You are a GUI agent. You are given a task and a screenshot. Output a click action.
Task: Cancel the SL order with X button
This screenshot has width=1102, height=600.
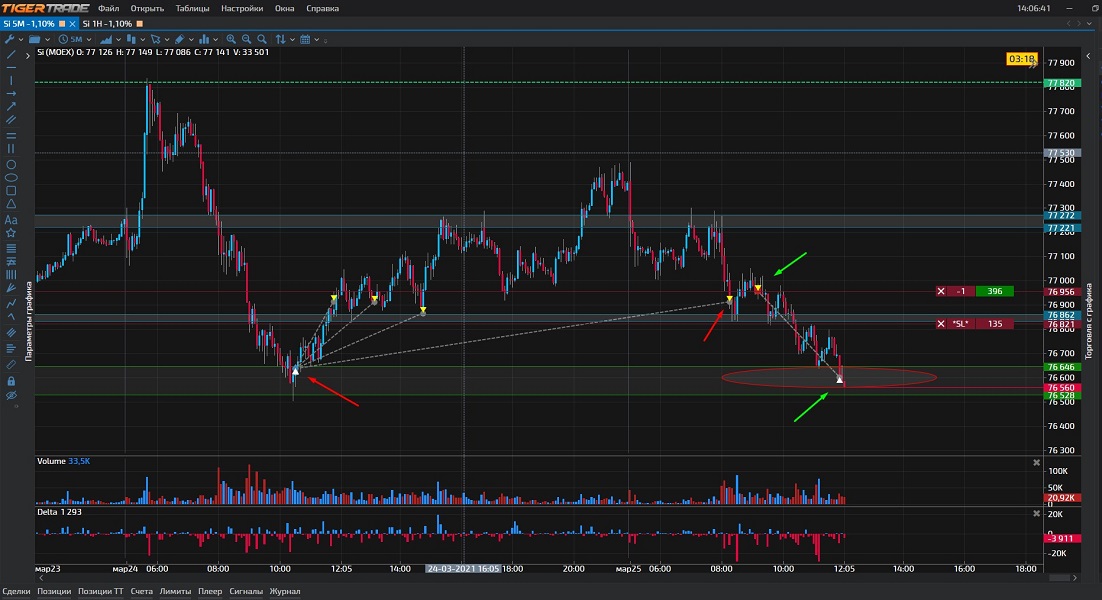pos(941,324)
